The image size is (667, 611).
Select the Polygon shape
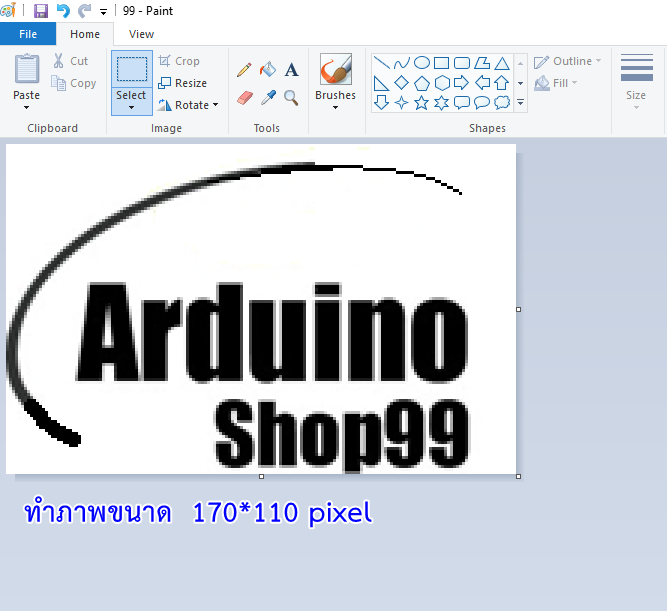tap(482, 63)
